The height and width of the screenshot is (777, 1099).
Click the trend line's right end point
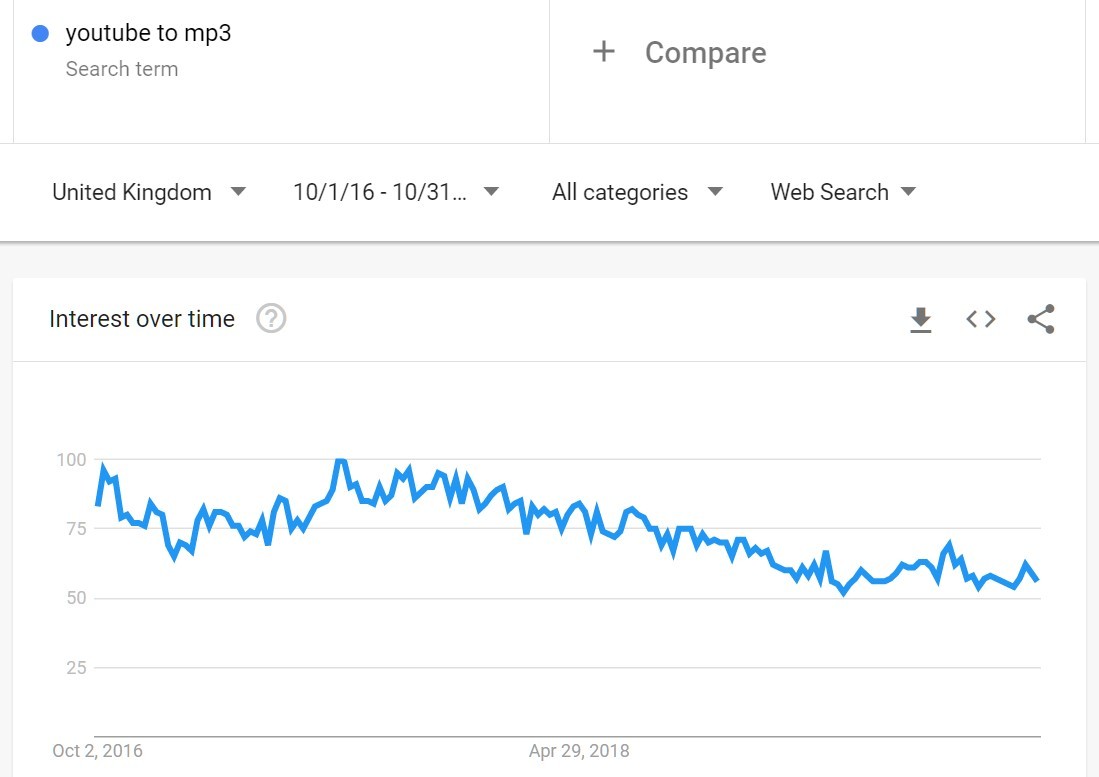(x=1037, y=580)
